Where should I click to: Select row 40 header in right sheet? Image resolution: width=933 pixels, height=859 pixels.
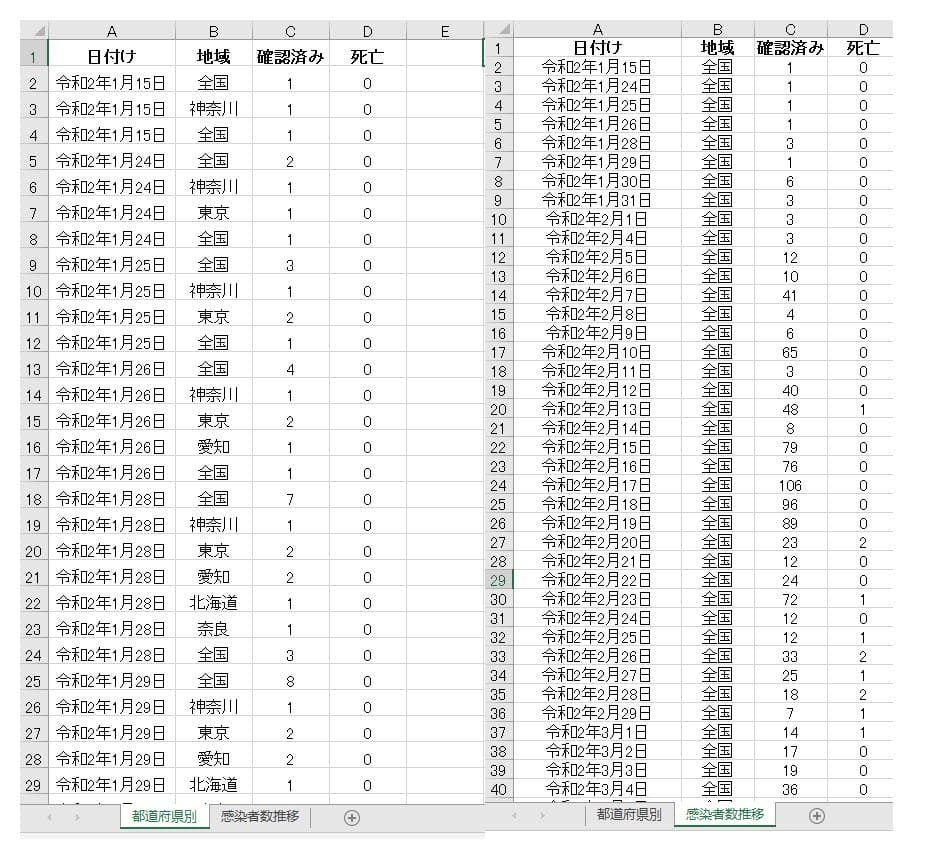[499, 789]
